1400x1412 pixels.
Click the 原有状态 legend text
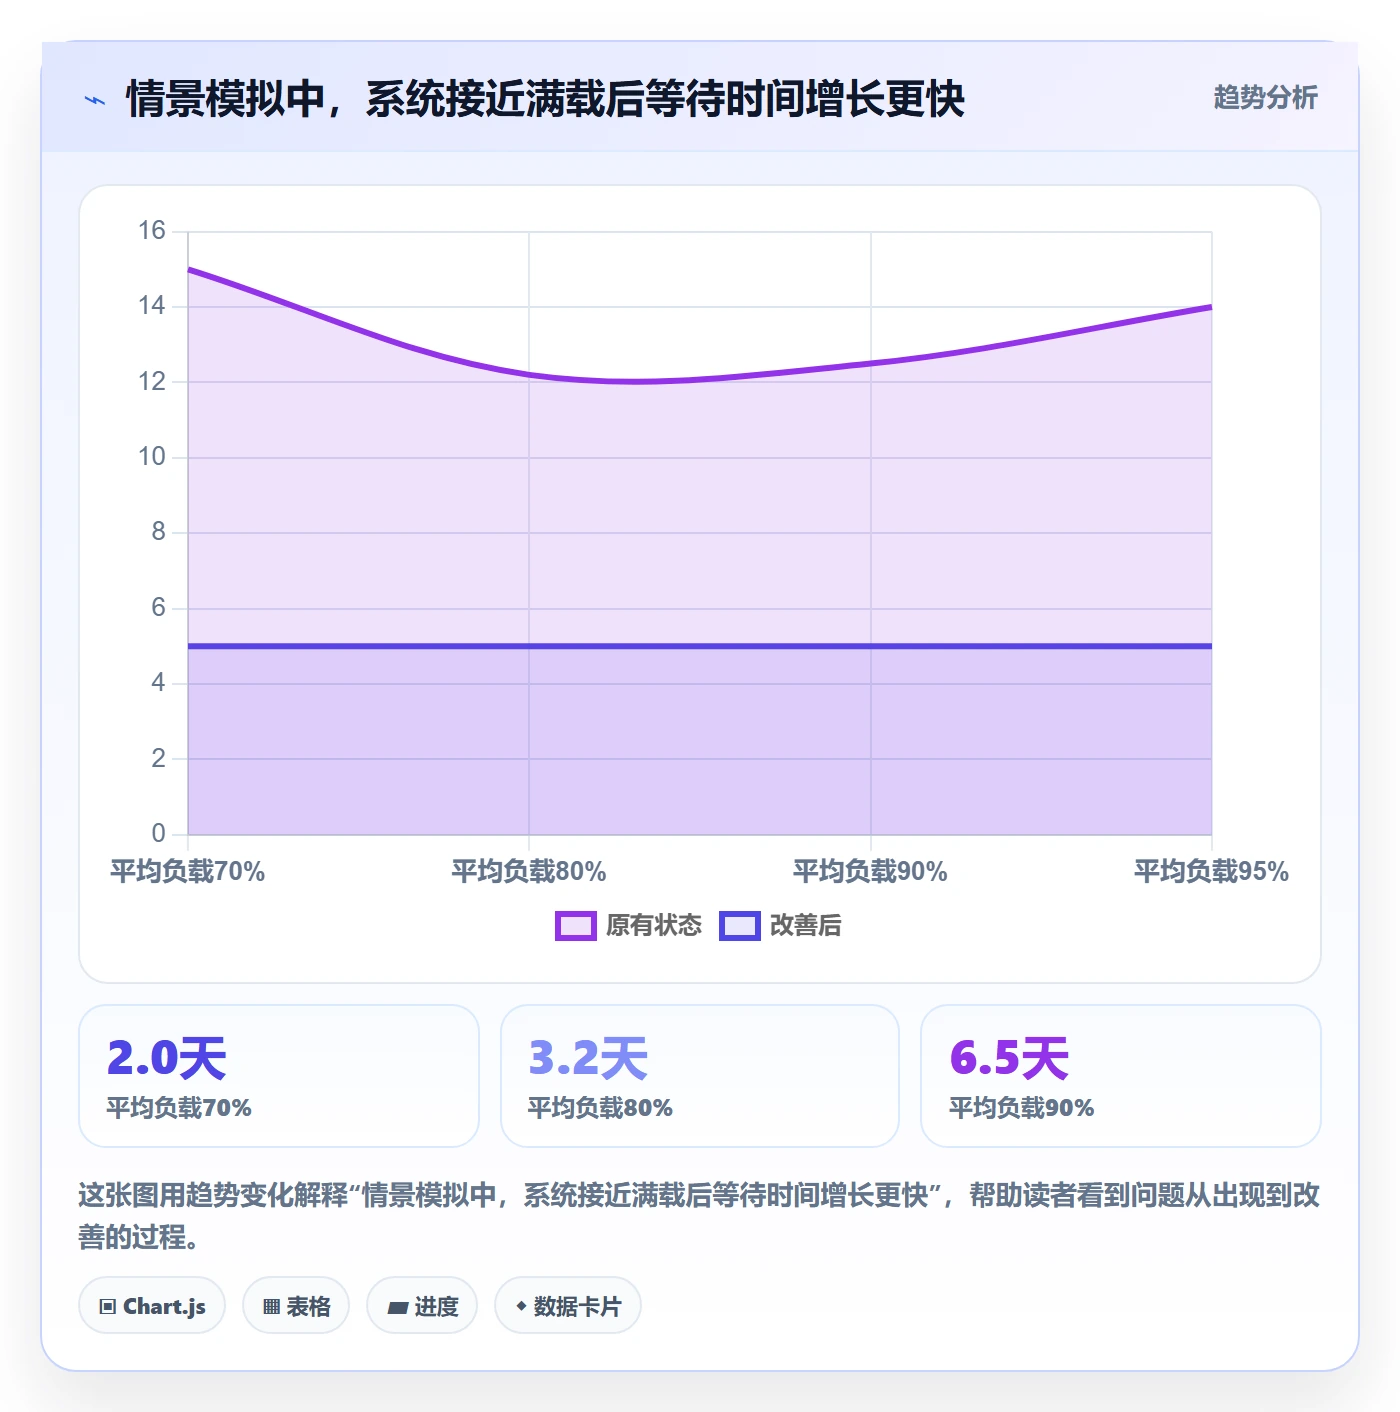[654, 926]
